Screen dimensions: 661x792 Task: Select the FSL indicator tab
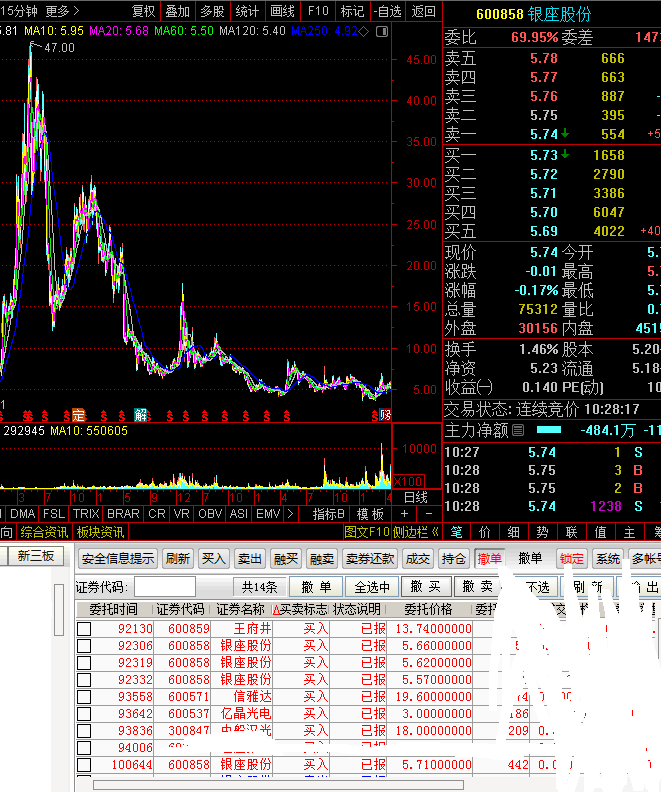[x=54, y=514]
